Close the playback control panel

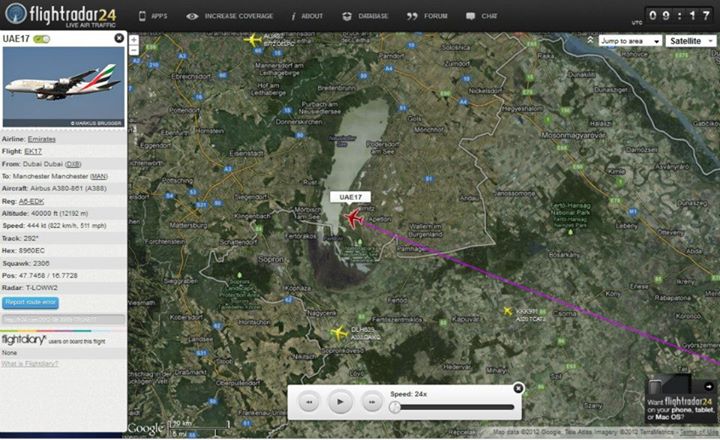(x=518, y=389)
